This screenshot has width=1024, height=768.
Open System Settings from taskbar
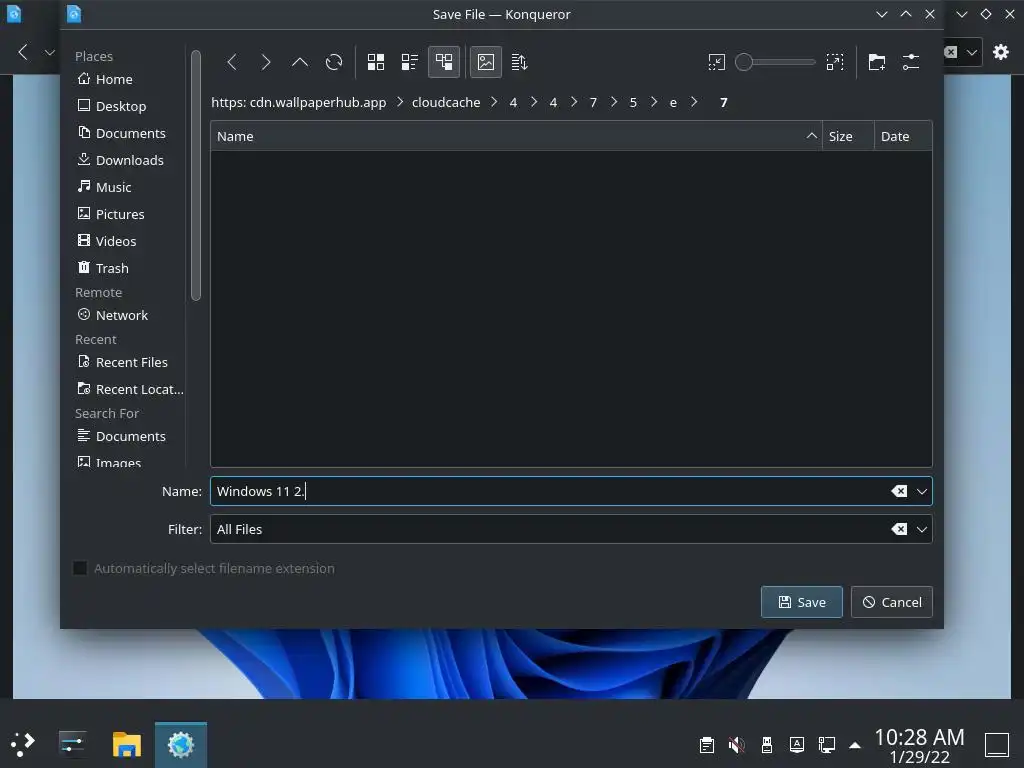[x=72, y=744]
